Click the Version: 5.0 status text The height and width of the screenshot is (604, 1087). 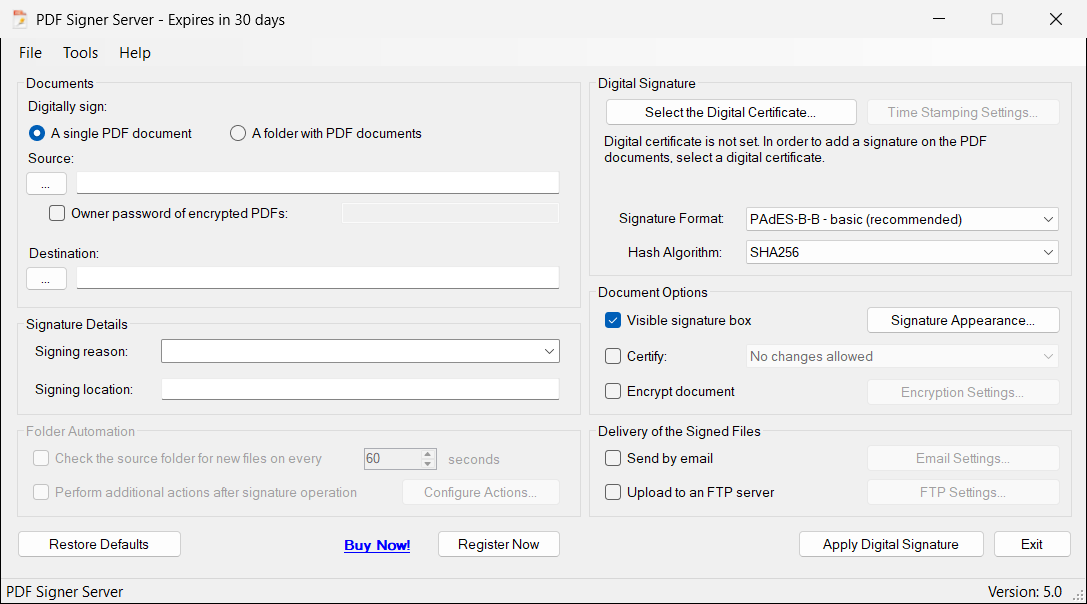[x=1025, y=592]
